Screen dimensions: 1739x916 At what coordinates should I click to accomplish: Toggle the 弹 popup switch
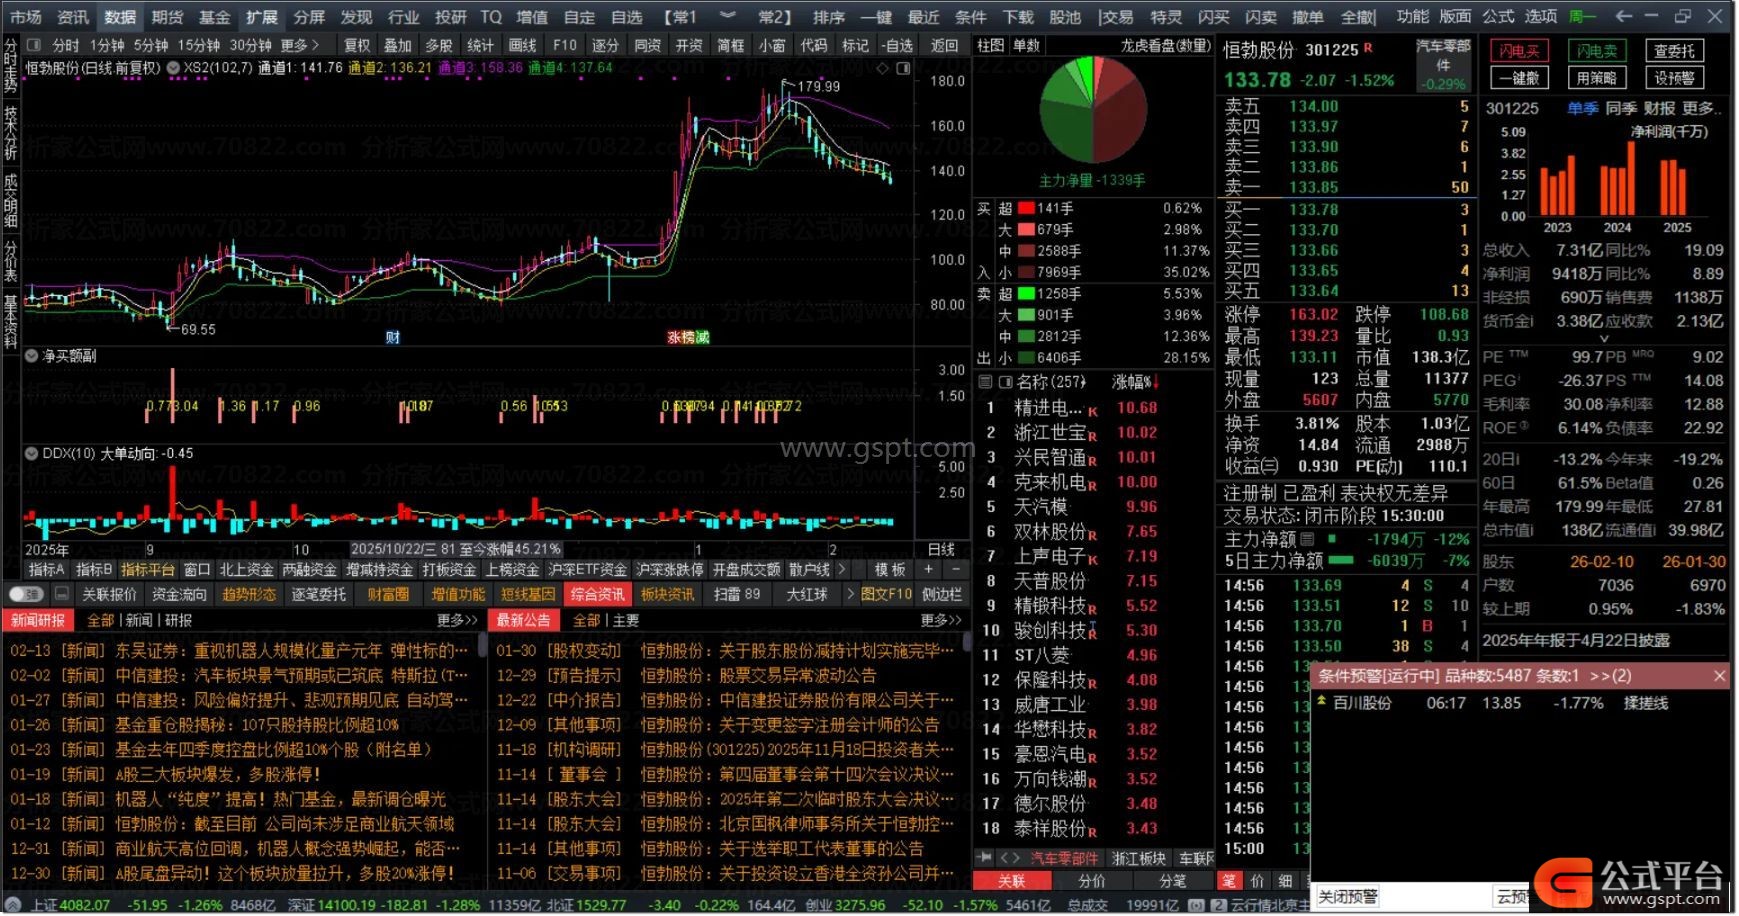point(25,594)
